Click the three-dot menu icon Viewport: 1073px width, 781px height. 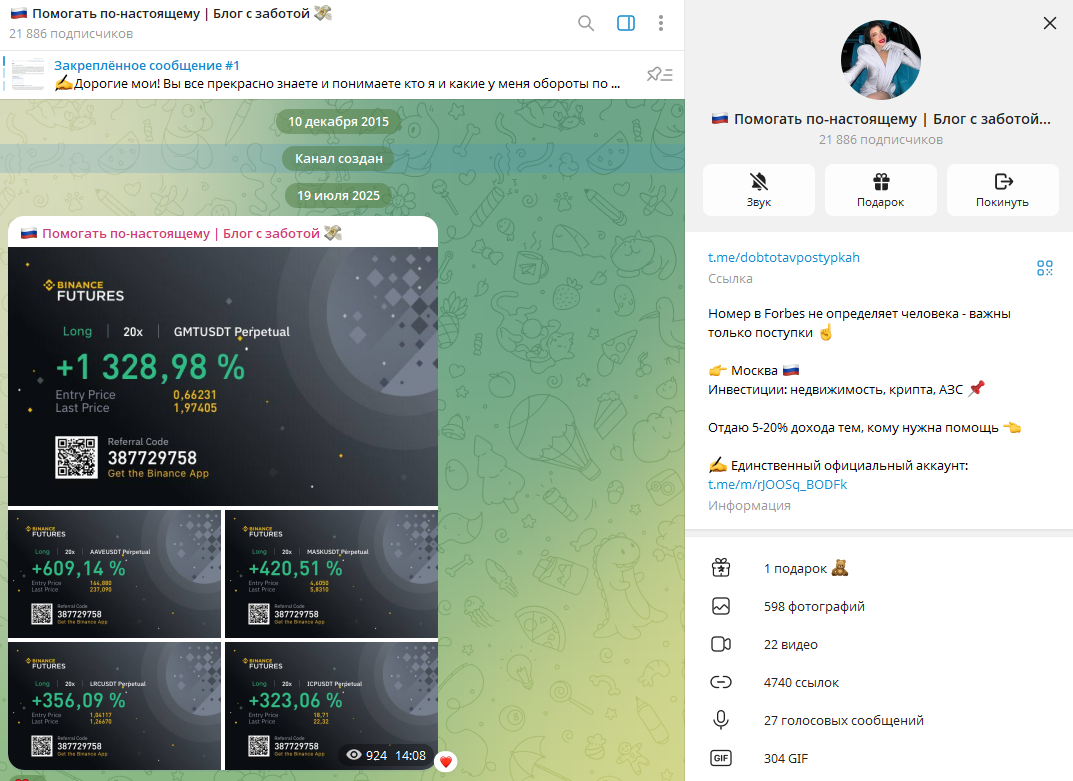[x=661, y=22]
